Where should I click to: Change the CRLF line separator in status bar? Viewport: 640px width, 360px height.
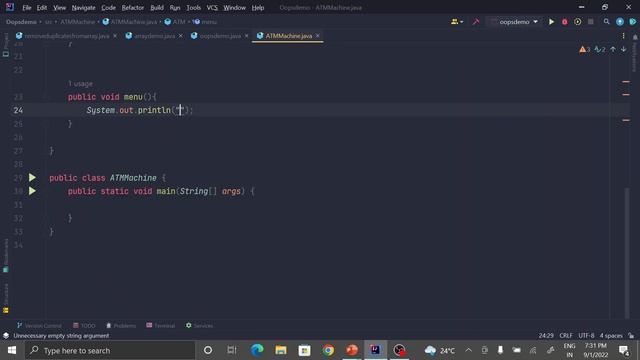[x=566, y=336]
